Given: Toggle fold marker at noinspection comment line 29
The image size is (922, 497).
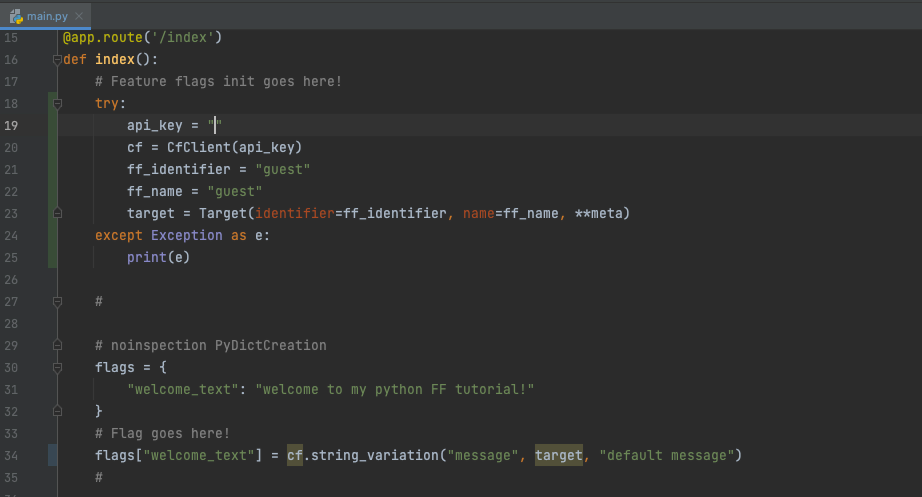Looking at the screenshot, I should click(x=57, y=345).
